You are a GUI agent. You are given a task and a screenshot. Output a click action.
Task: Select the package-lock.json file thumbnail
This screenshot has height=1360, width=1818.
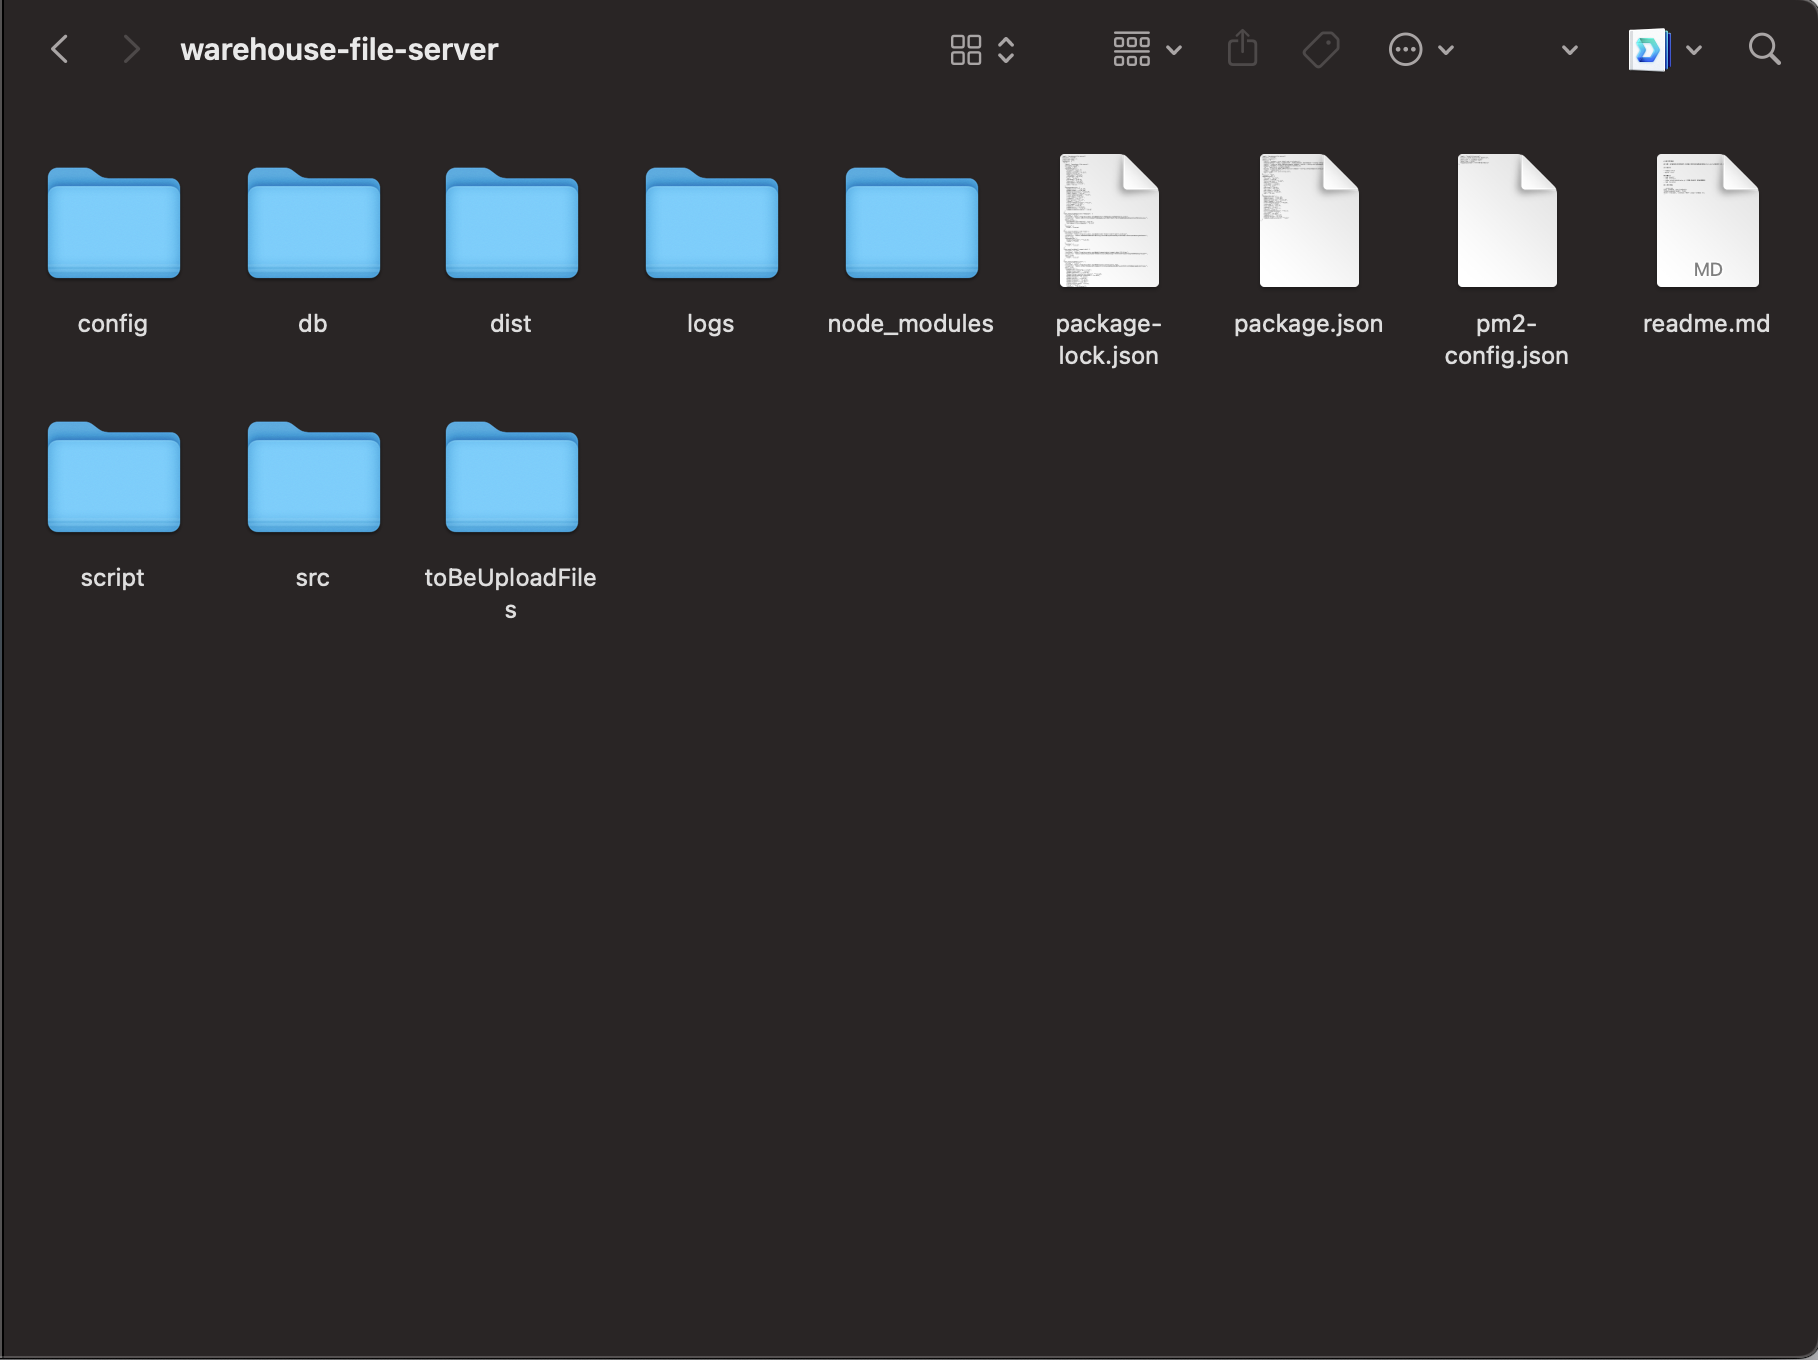point(1109,221)
